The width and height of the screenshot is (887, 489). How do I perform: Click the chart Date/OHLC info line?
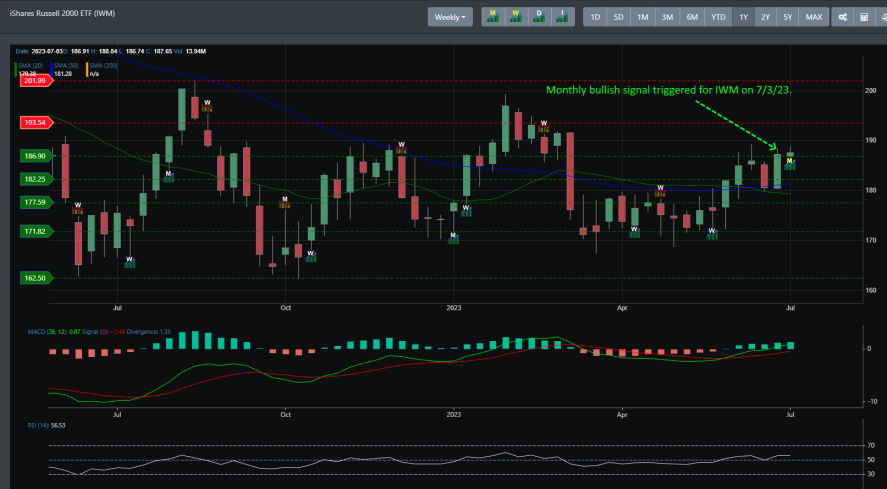click(110, 52)
